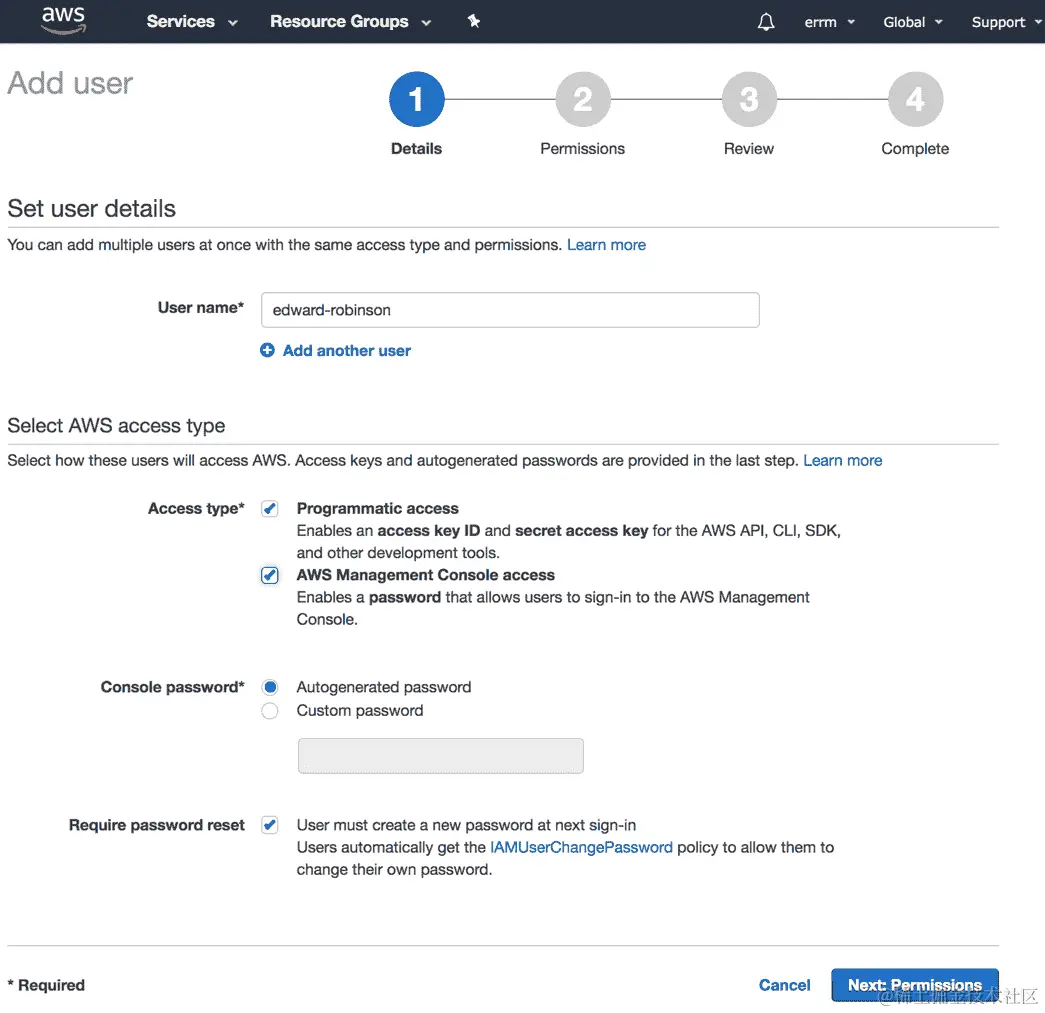1045x1013 pixels.
Task: Go to step 2 Permissions circle
Action: point(582,99)
